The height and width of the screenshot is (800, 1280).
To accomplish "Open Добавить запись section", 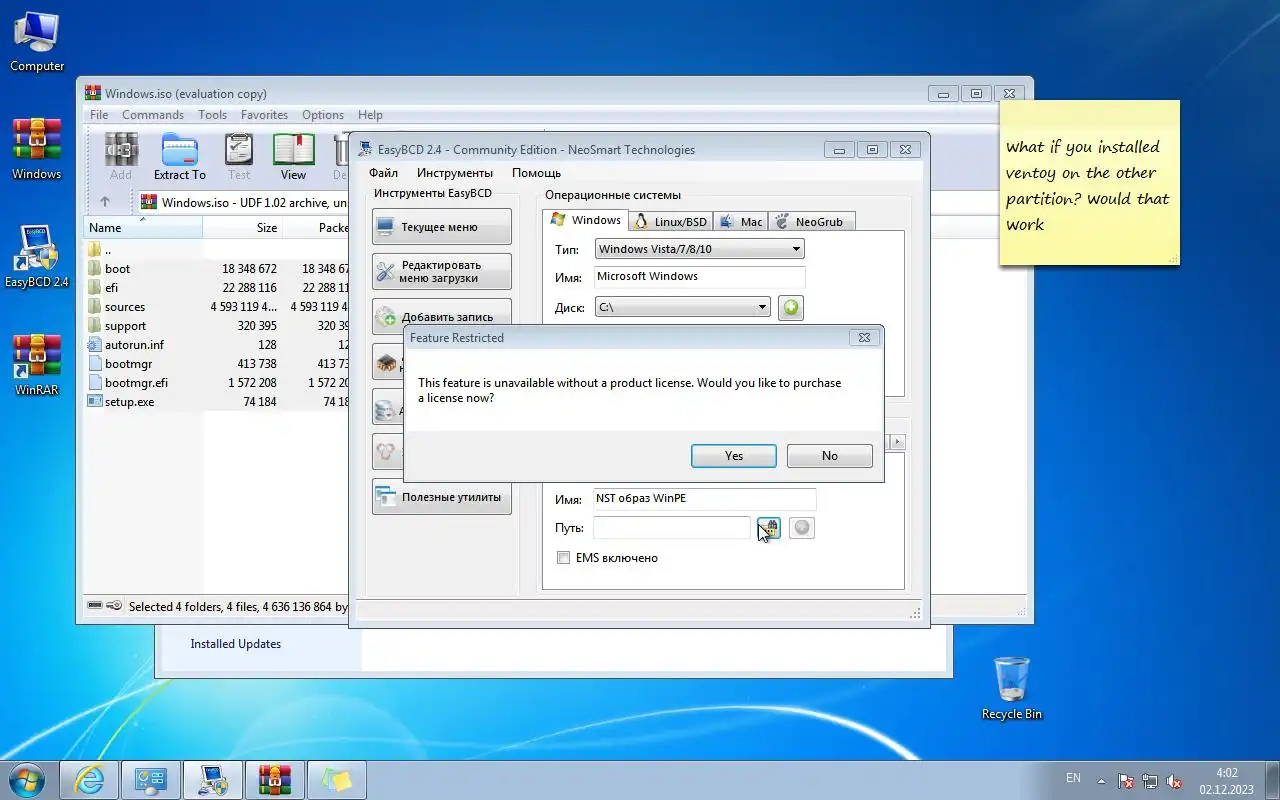I will pos(441,316).
